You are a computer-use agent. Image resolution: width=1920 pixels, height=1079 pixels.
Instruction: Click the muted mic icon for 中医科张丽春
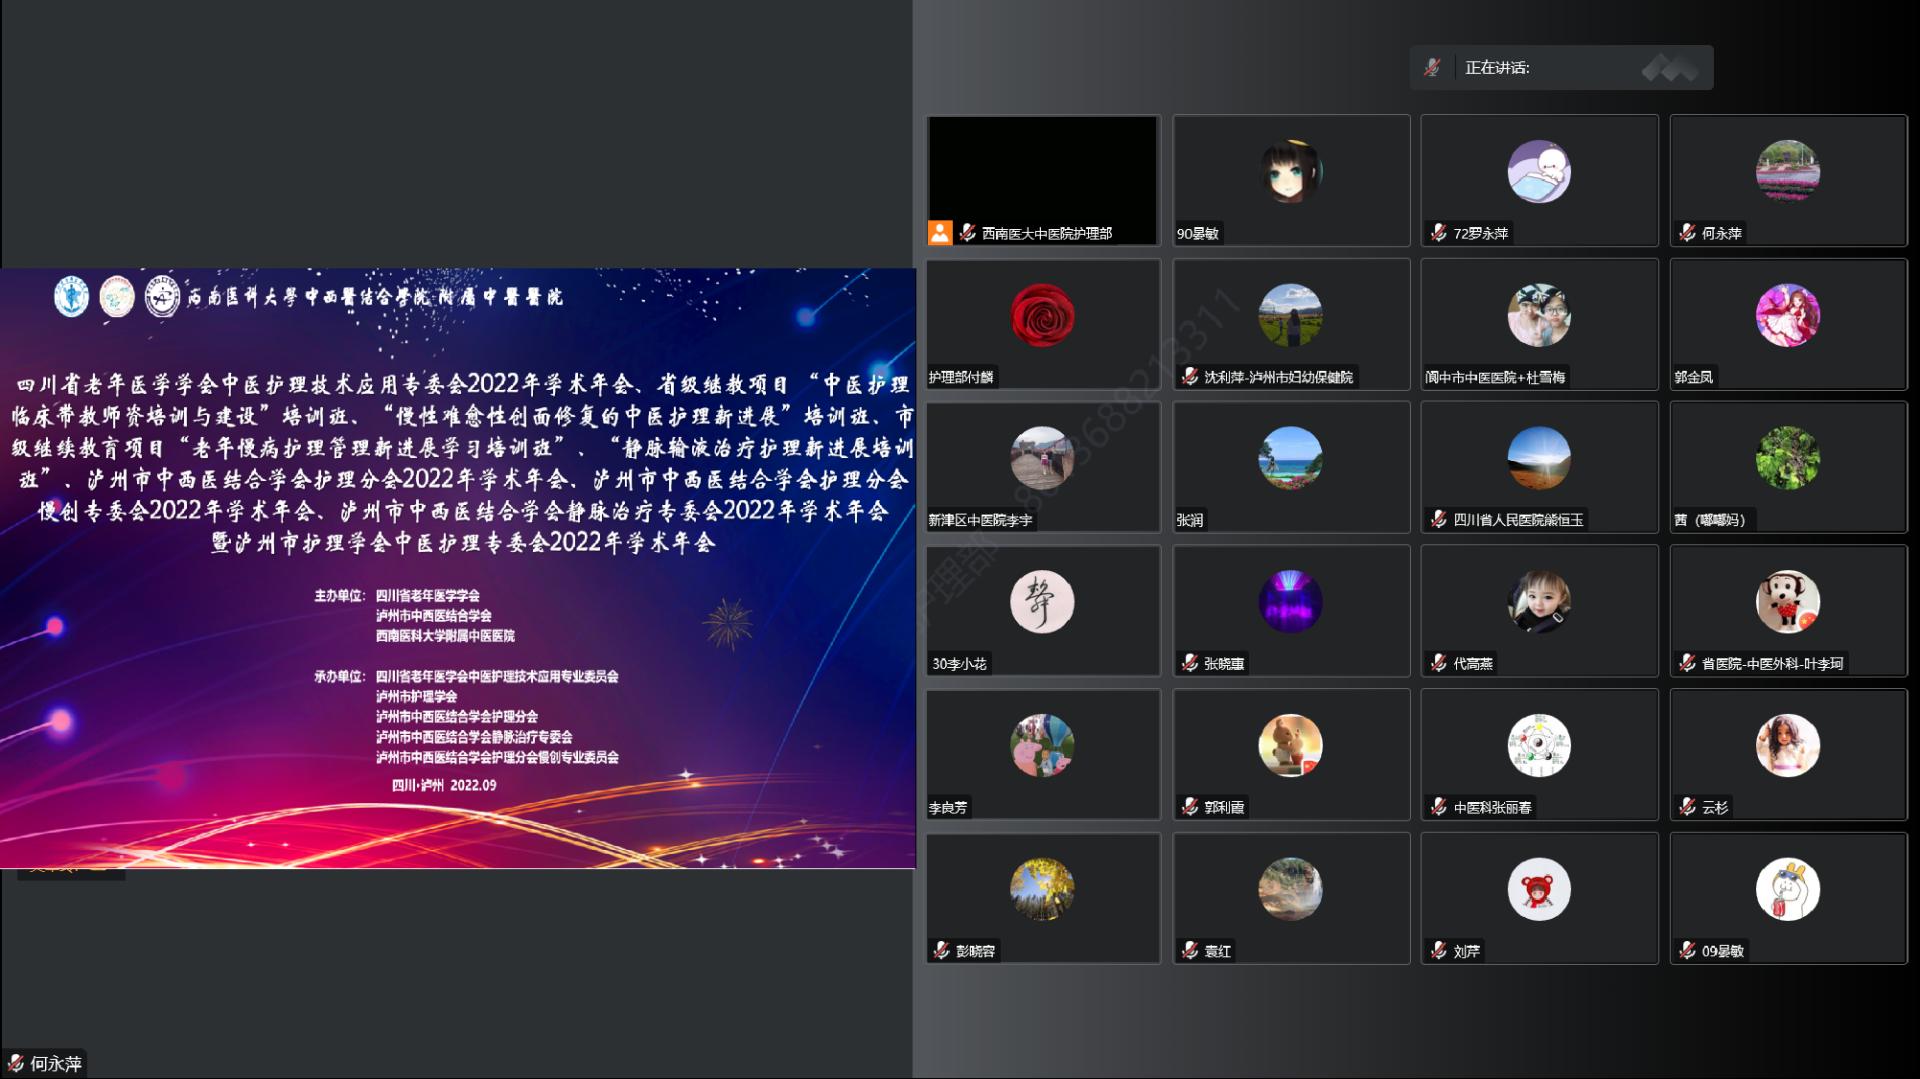pos(1438,807)
